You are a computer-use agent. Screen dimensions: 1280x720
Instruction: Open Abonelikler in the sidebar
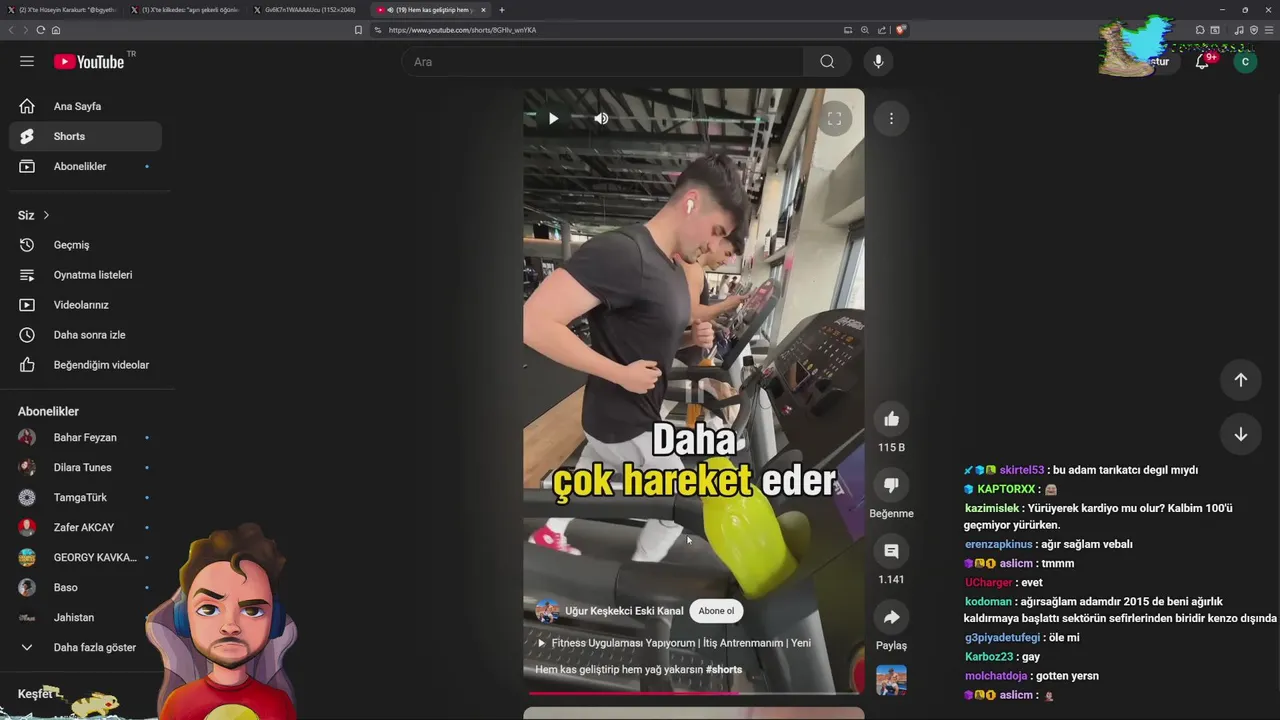(85, 166)
